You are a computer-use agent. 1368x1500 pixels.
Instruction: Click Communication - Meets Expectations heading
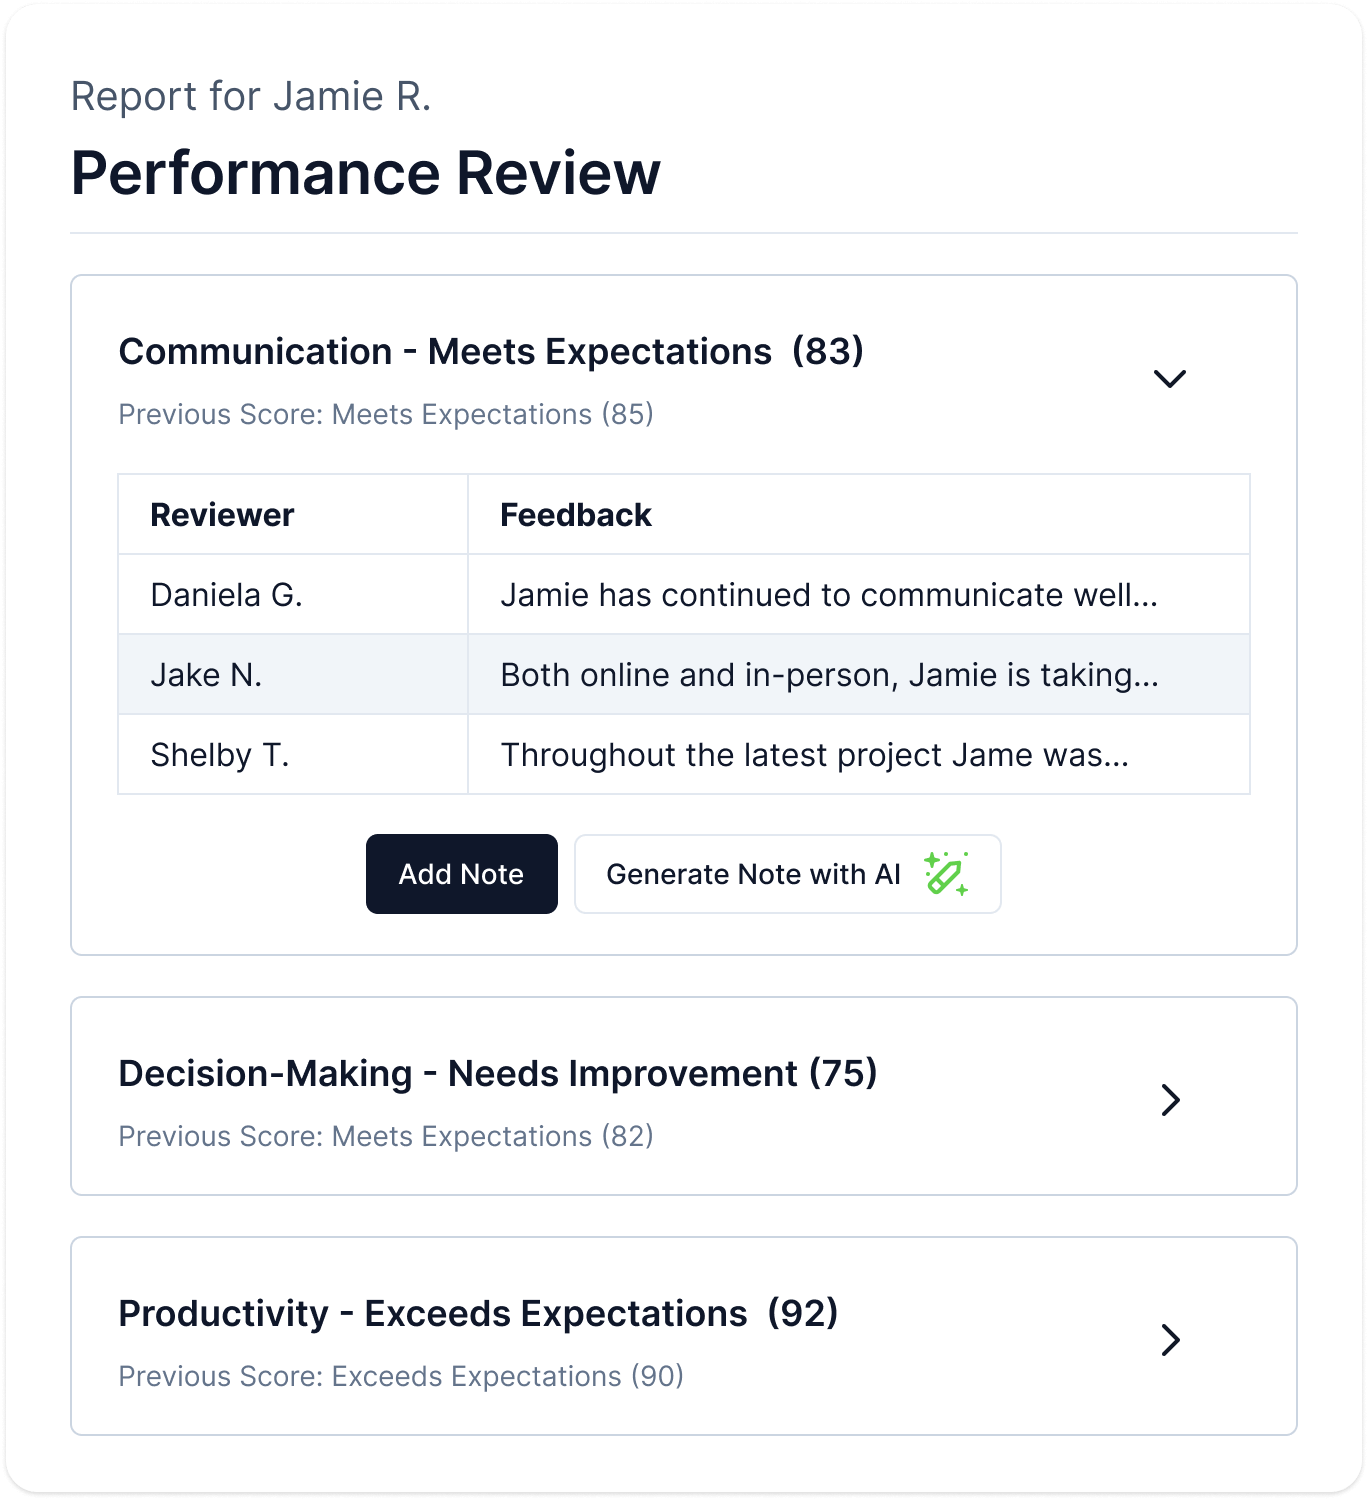(x=491, y=352)
